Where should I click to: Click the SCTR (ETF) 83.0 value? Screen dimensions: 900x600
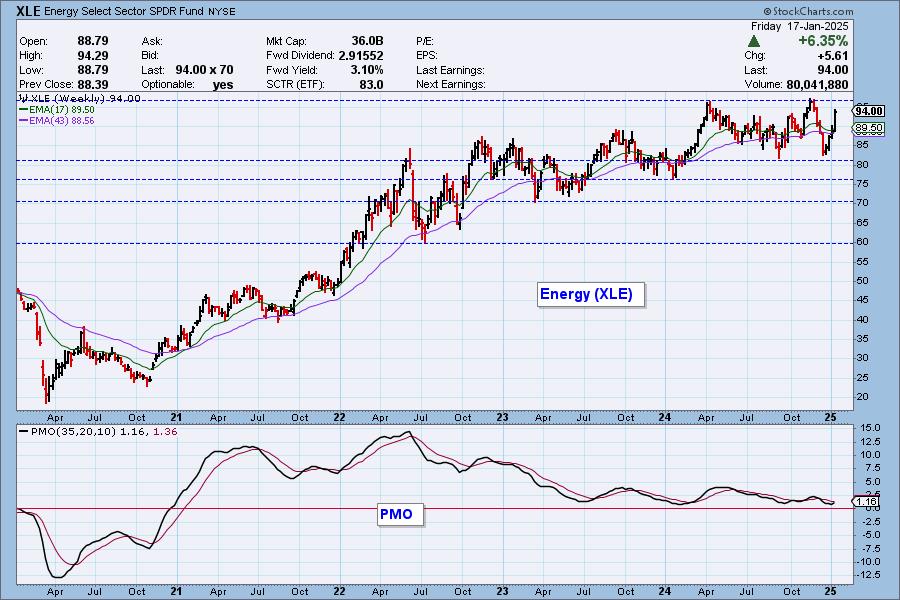[371, 84]
